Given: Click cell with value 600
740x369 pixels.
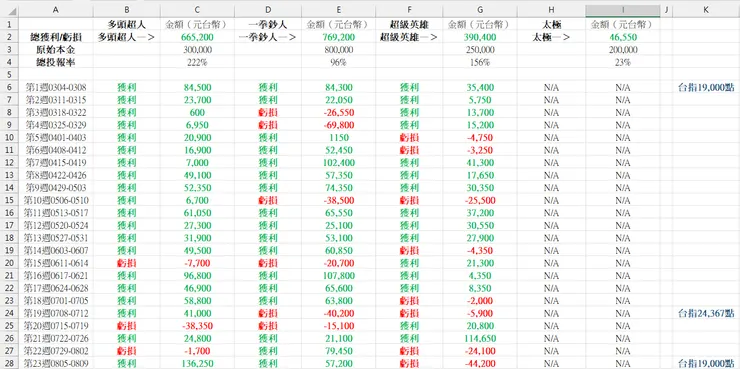Looking at the screenshot, I should click(x=197, y=112).
